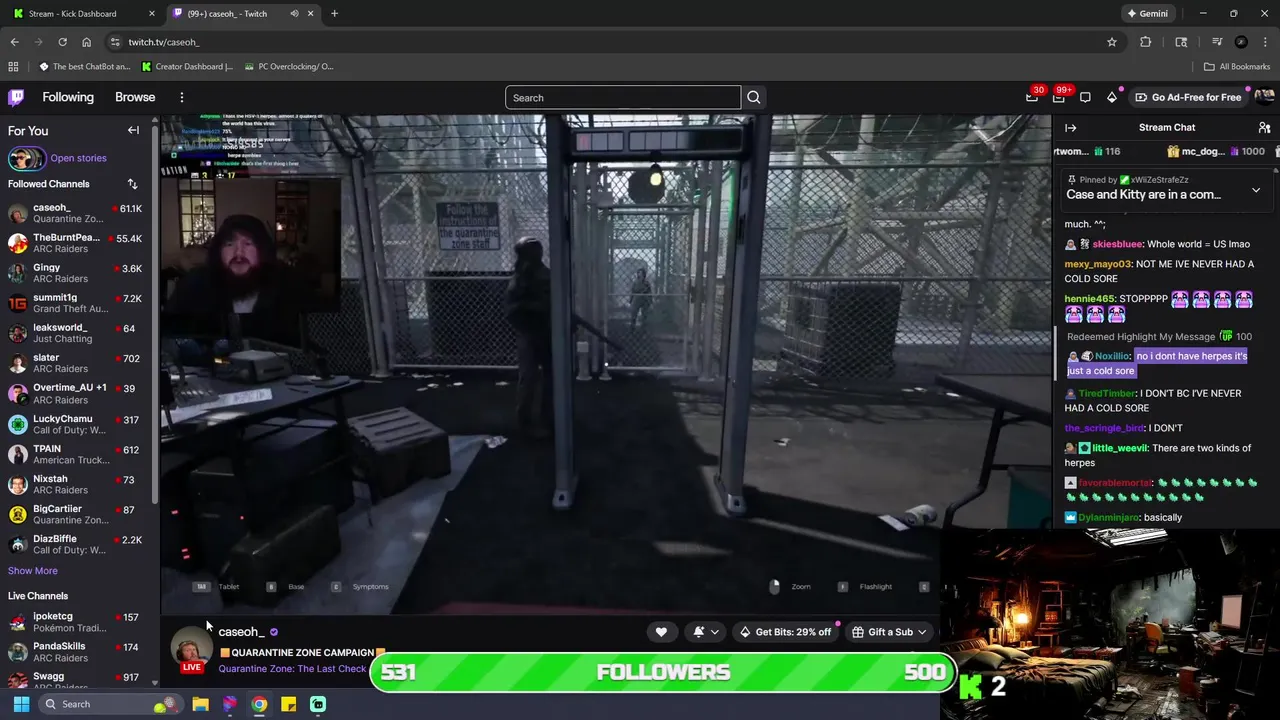The width and height of the screenshot is (1280, 720).
Task: Bookmark this page with star icon
Action: point(1111,42)
